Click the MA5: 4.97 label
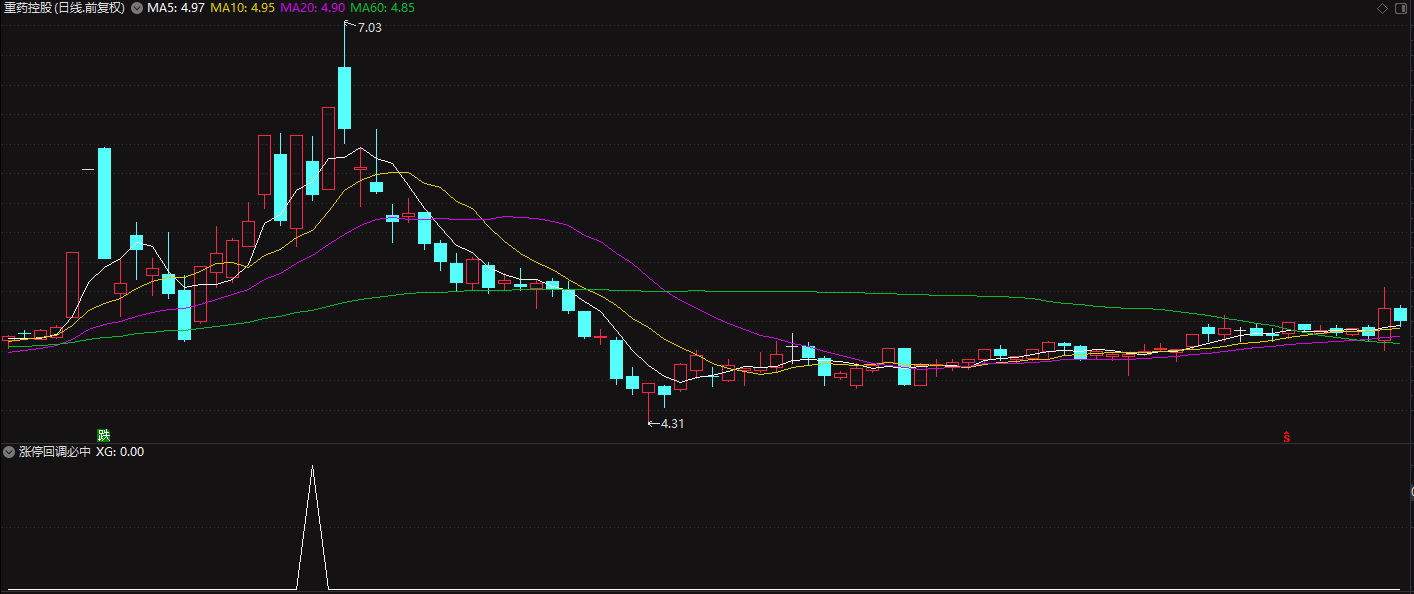The height and width of the screenshot is (594, 1414). click(x=176, y=8)
